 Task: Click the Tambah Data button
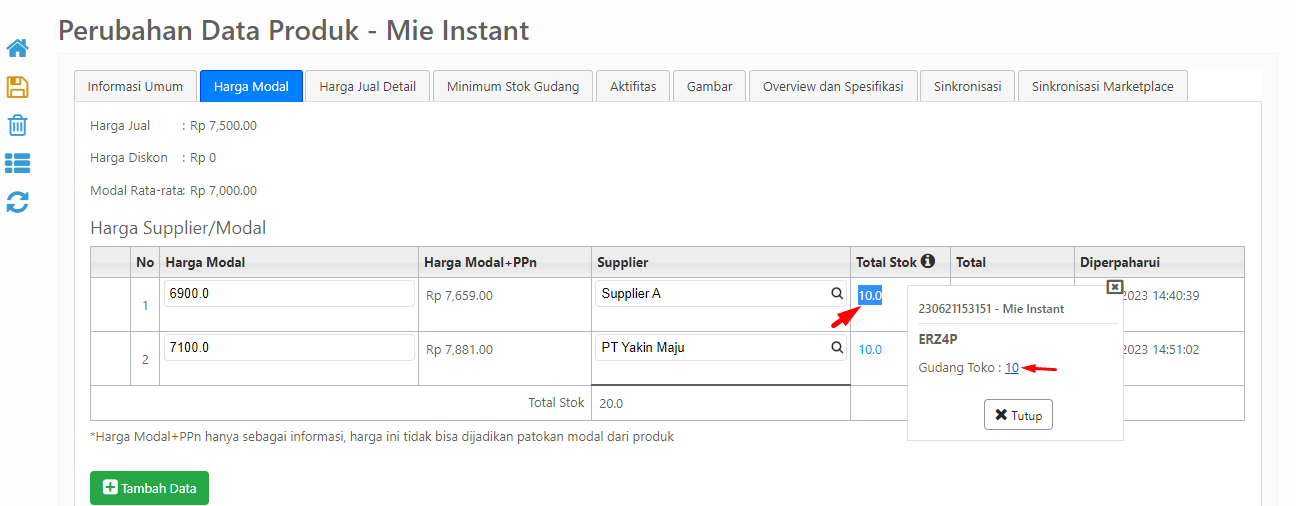point(149,488)
